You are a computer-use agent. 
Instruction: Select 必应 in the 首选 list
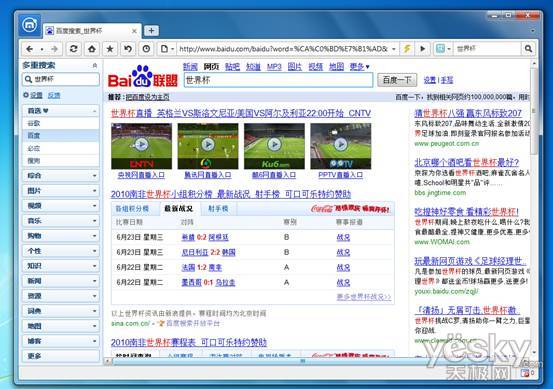point(61,148)
